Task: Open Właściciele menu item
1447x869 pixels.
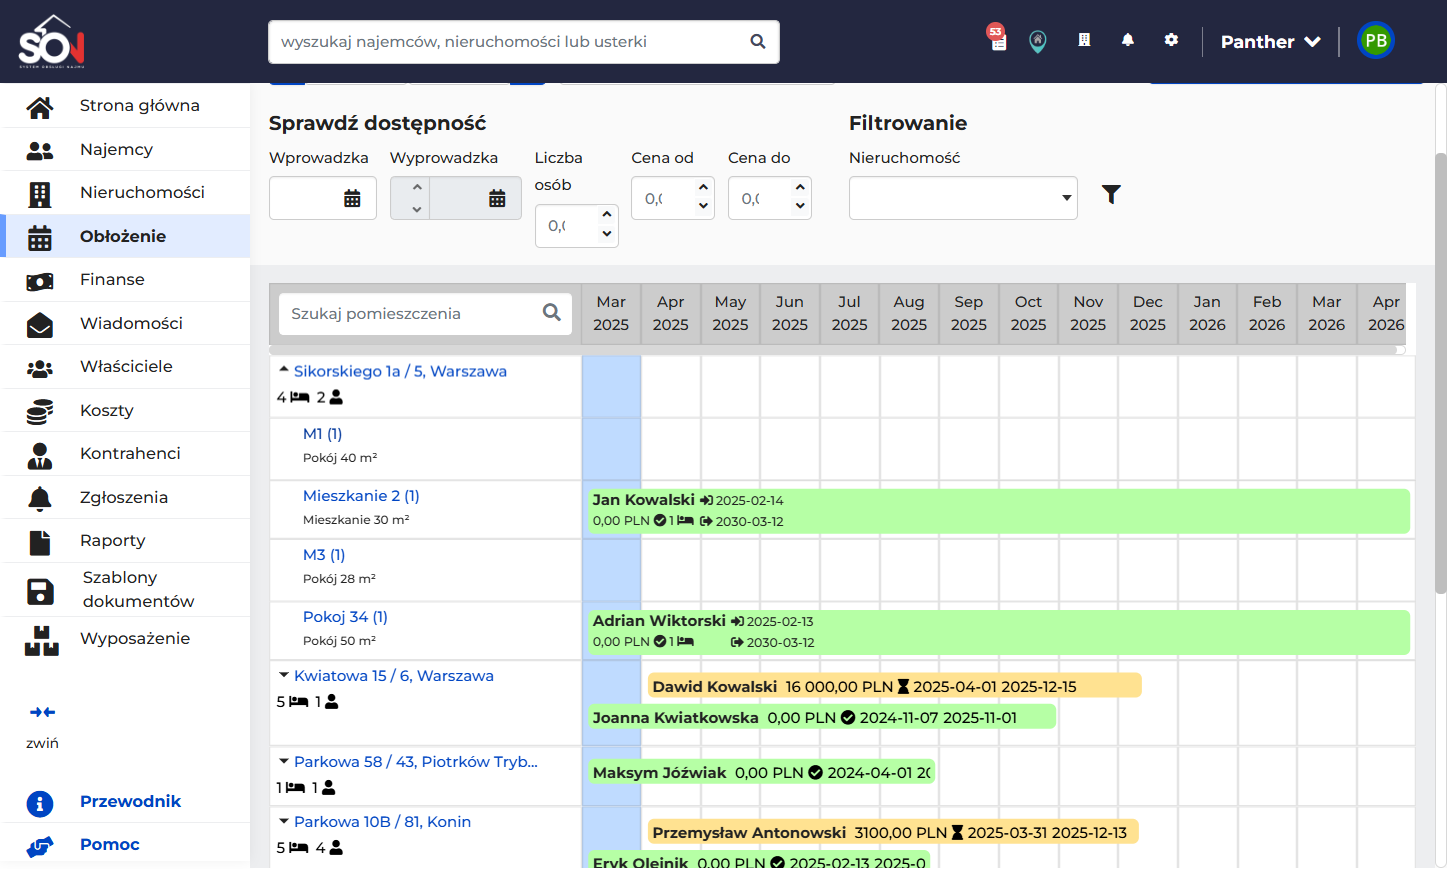Action: (126, 367)
